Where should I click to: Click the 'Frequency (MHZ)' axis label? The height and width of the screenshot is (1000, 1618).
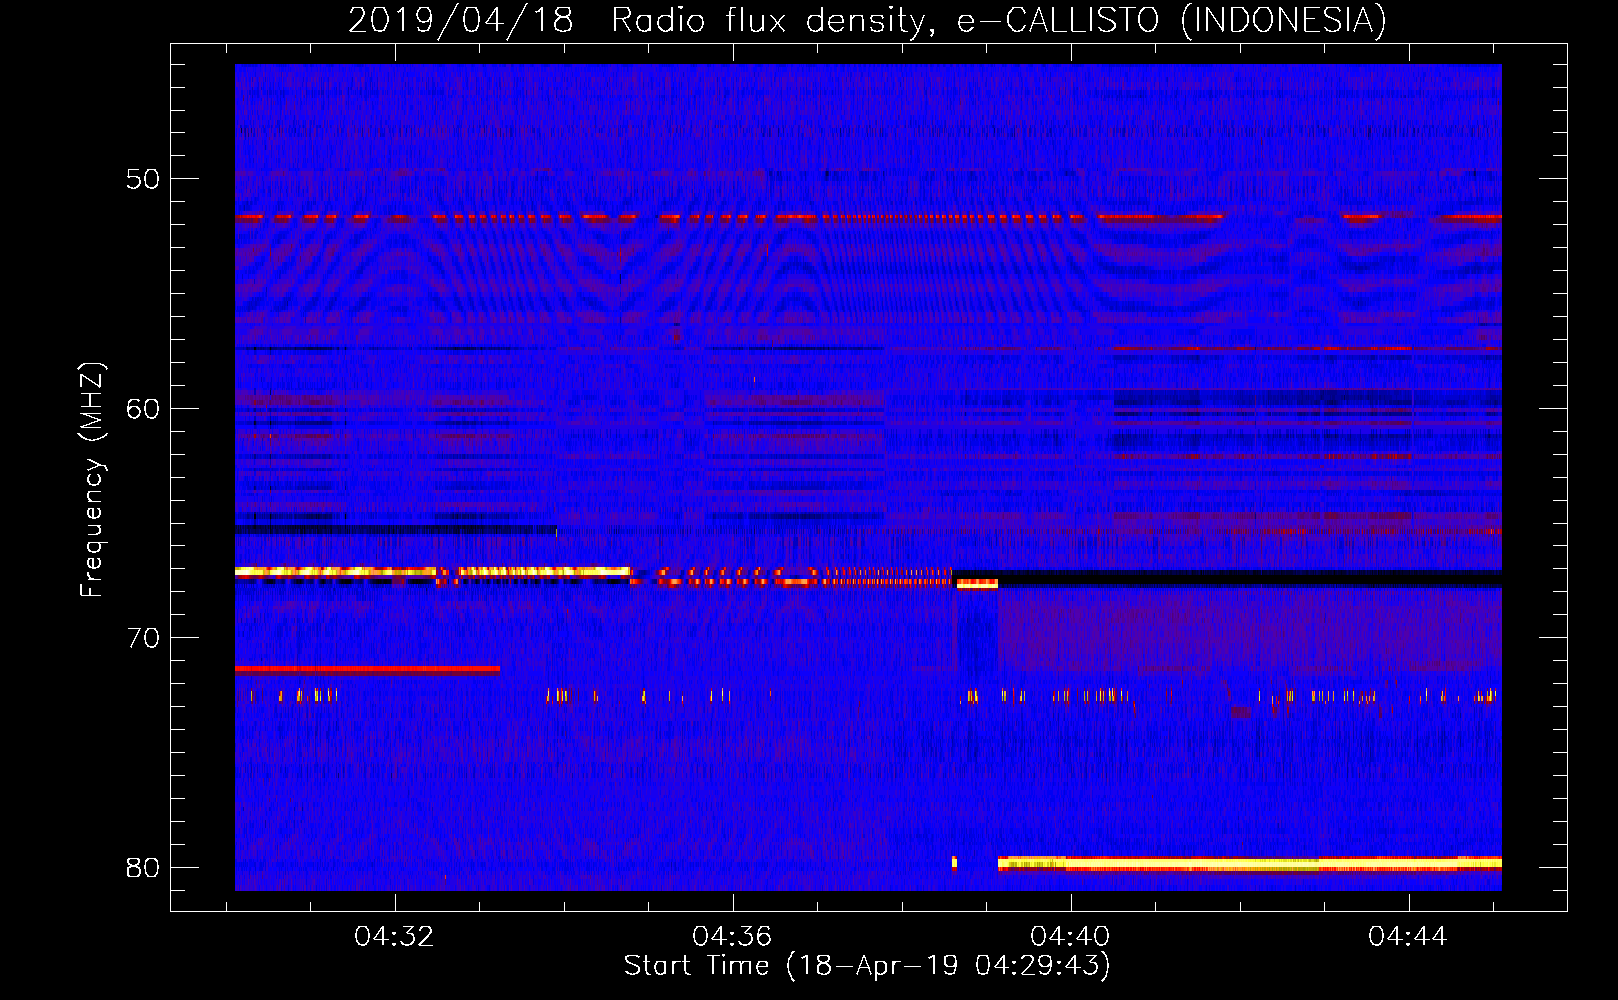click(x=91, y=480)
